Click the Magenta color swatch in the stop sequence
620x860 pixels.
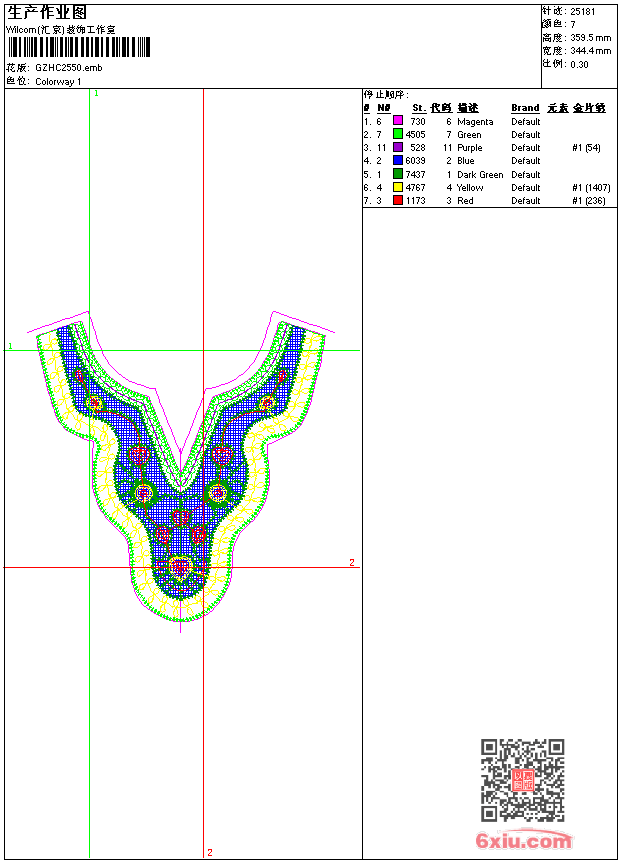click(x=398, y=121)
